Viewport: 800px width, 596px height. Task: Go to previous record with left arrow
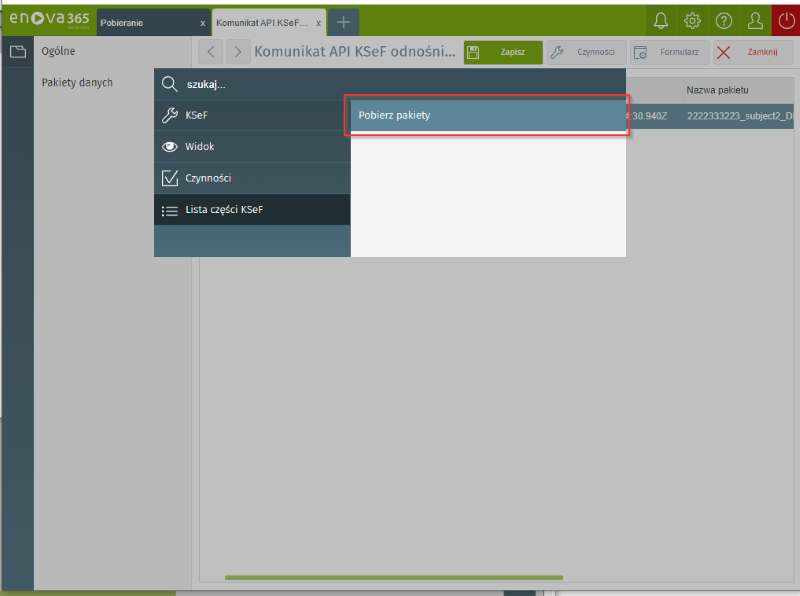click(x=210, y=52)
